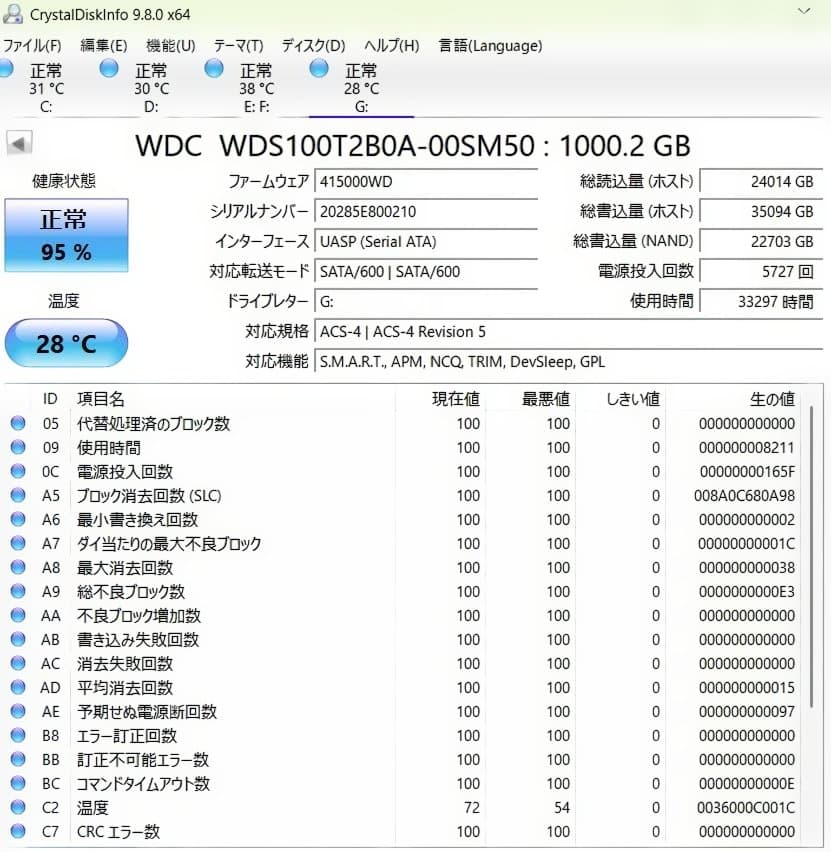831x852 pixels.
Task: Click the status orb for attribute C7
Action: coord(18,831)
